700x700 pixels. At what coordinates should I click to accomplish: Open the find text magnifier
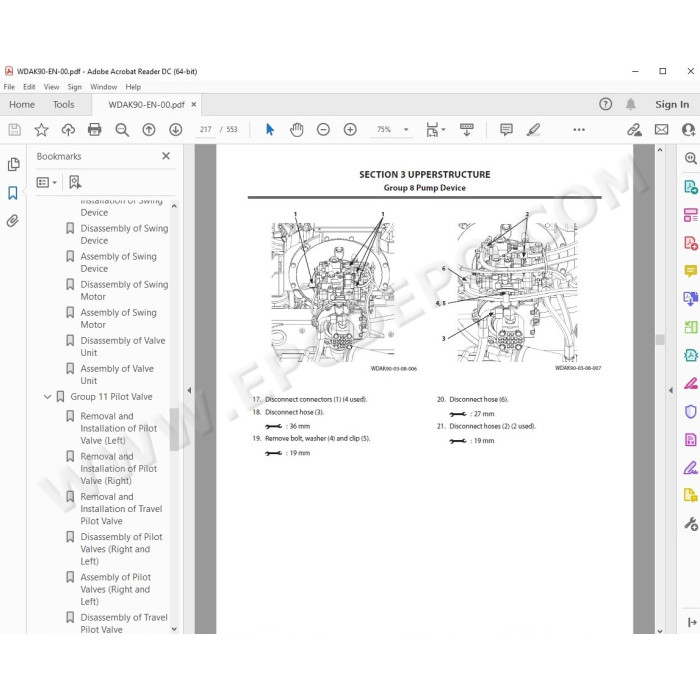click(x=122, y=130)
